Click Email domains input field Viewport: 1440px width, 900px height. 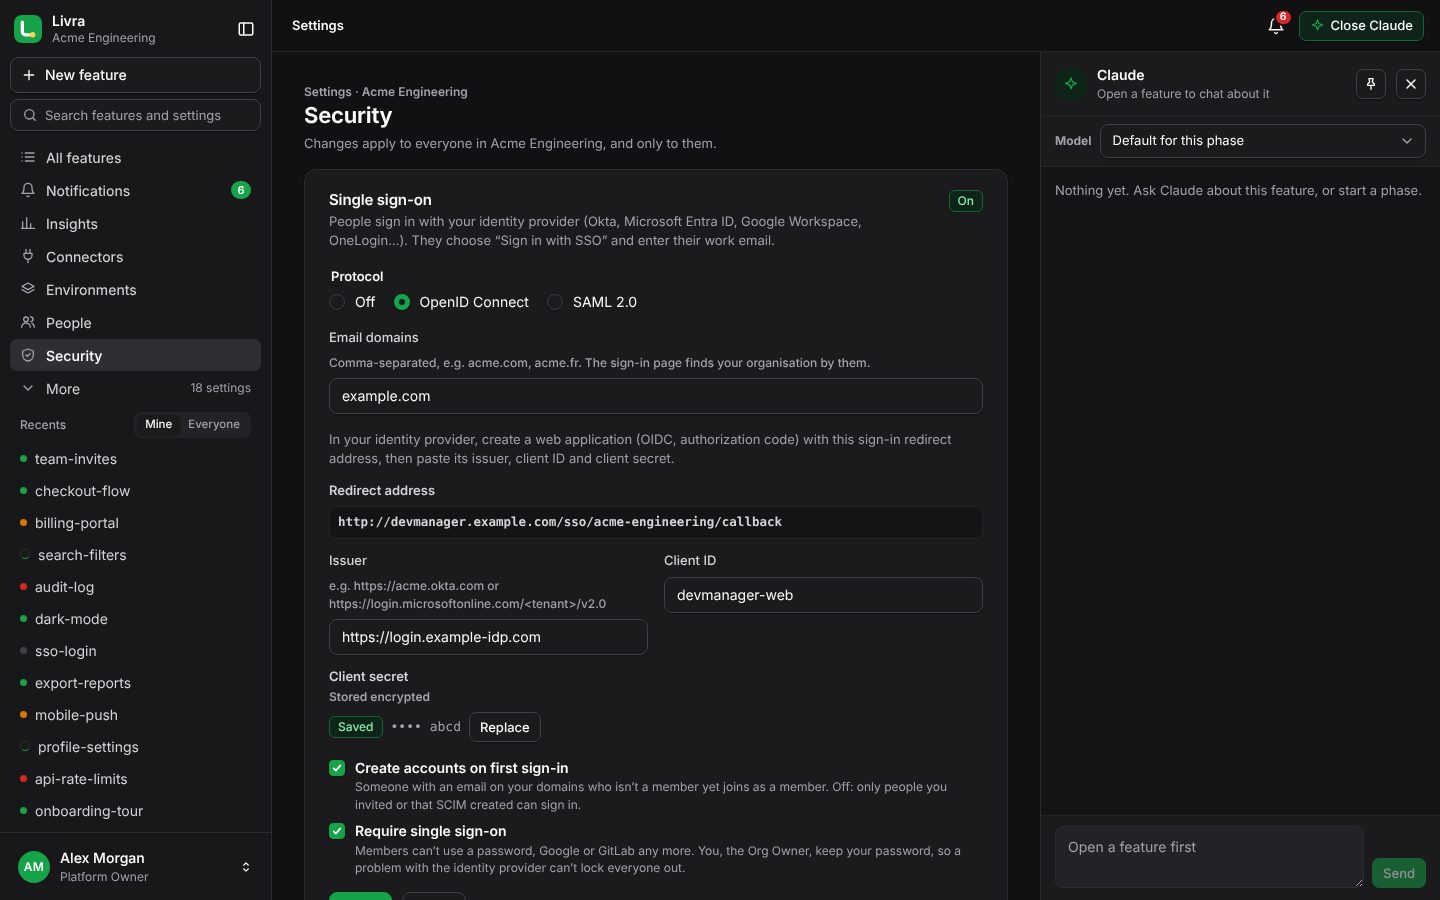click(656, 396)
